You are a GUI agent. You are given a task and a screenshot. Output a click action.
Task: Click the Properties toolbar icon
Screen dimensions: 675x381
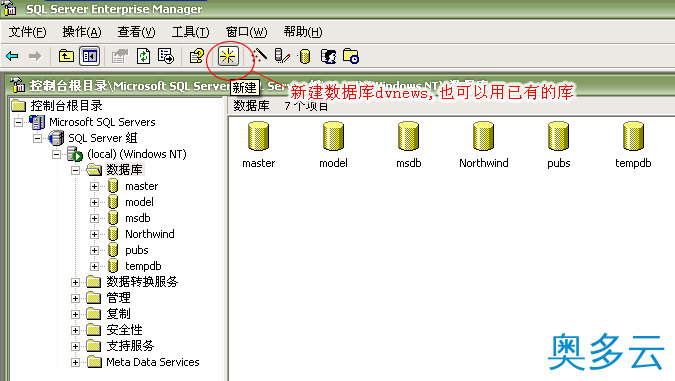point(120,56)
